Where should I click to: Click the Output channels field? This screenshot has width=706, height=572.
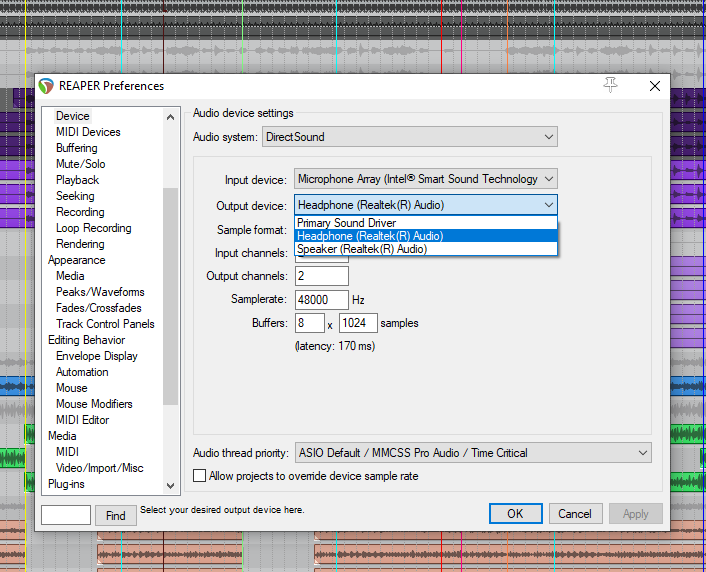(321, 276)
